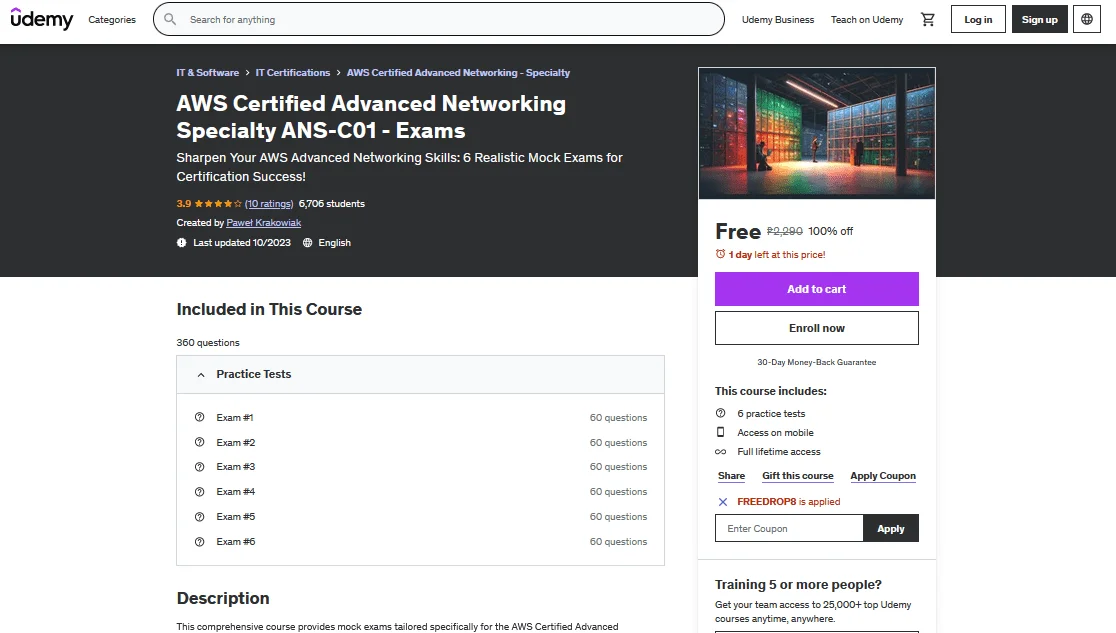
Task: Click the 6,706 students text
Action: click(x=332, y=204)
